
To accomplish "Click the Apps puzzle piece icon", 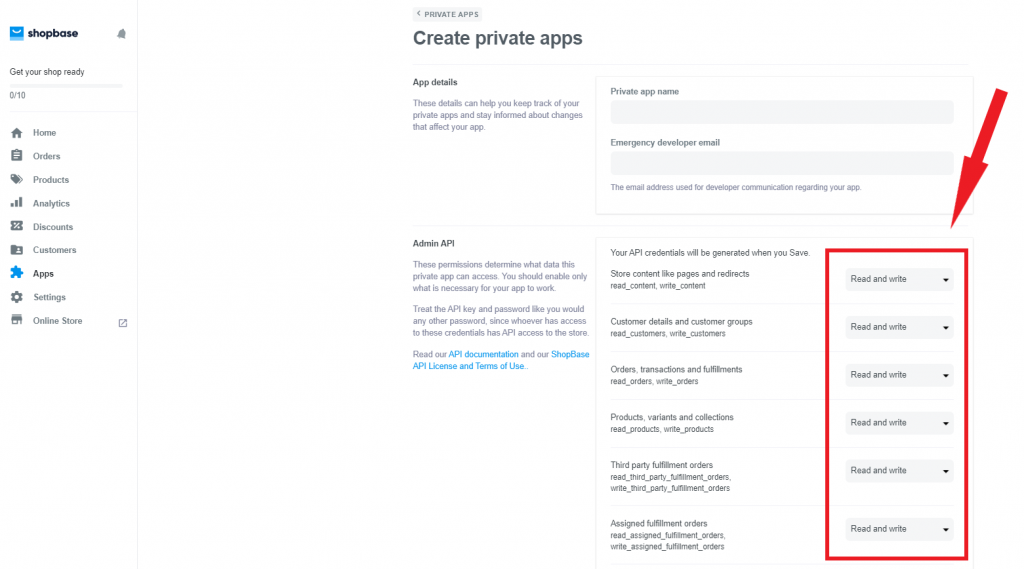I will tap(17, 273).
